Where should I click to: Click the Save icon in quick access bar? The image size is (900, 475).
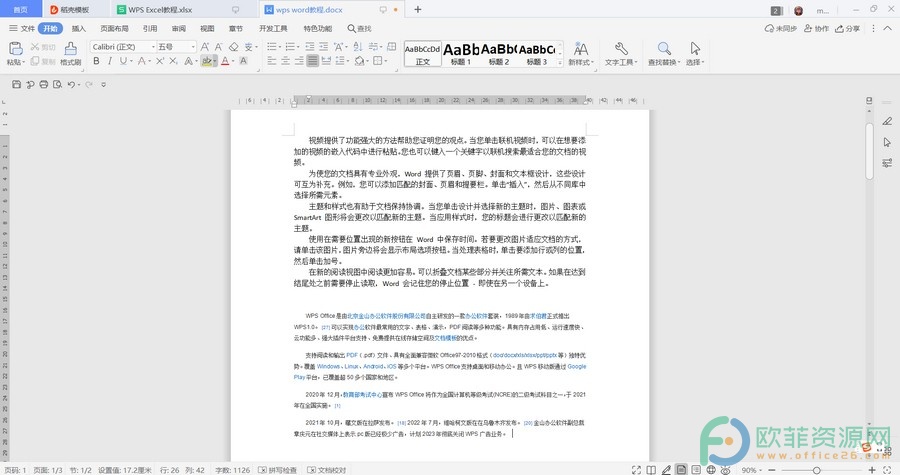tap(17, 84)
